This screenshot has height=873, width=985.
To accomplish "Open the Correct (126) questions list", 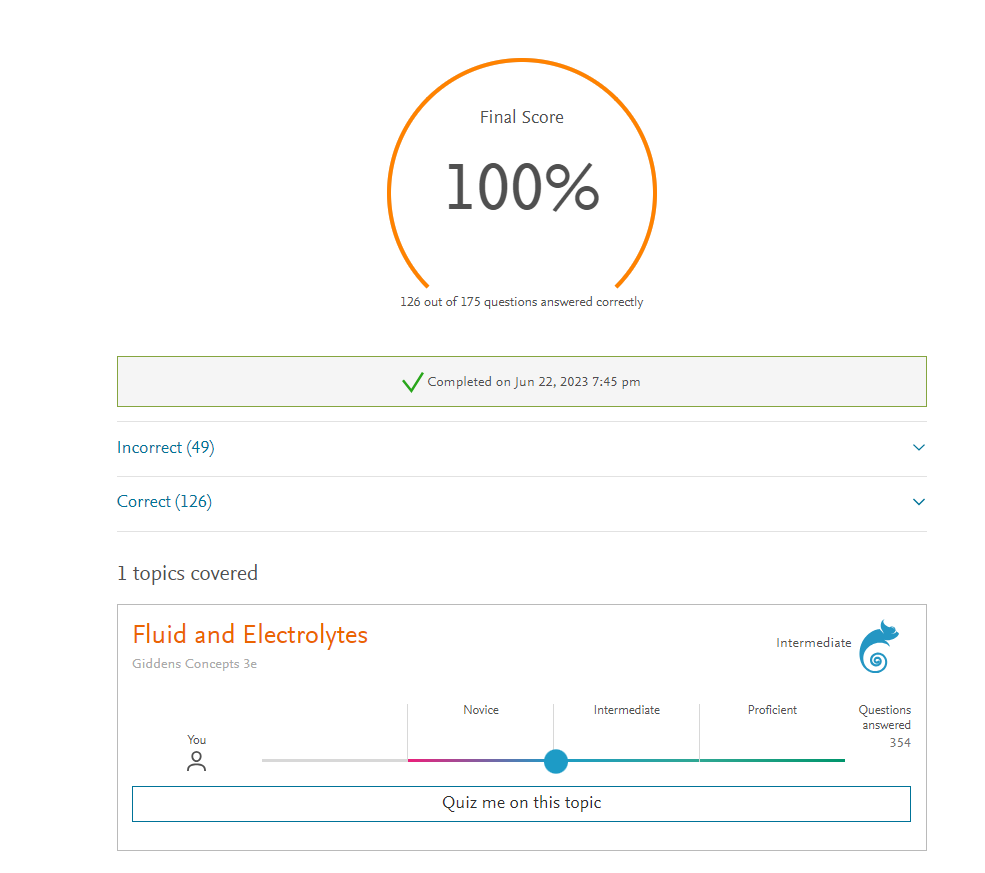I will [165, 502].
